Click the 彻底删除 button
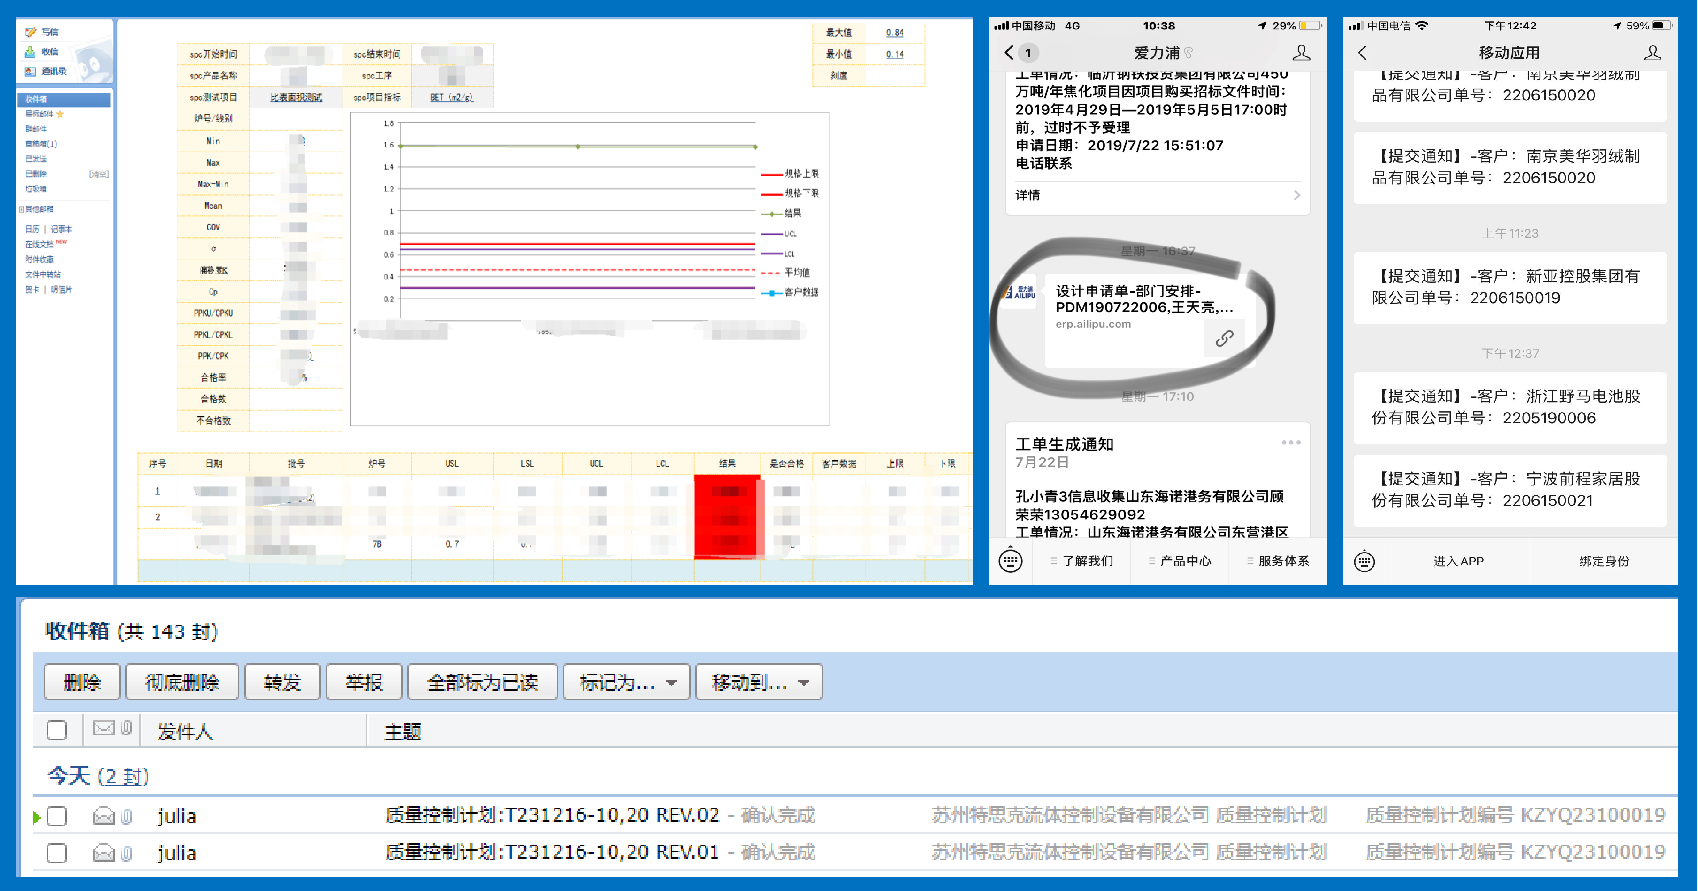The image size is (1698, 891). tap(182, 682)
